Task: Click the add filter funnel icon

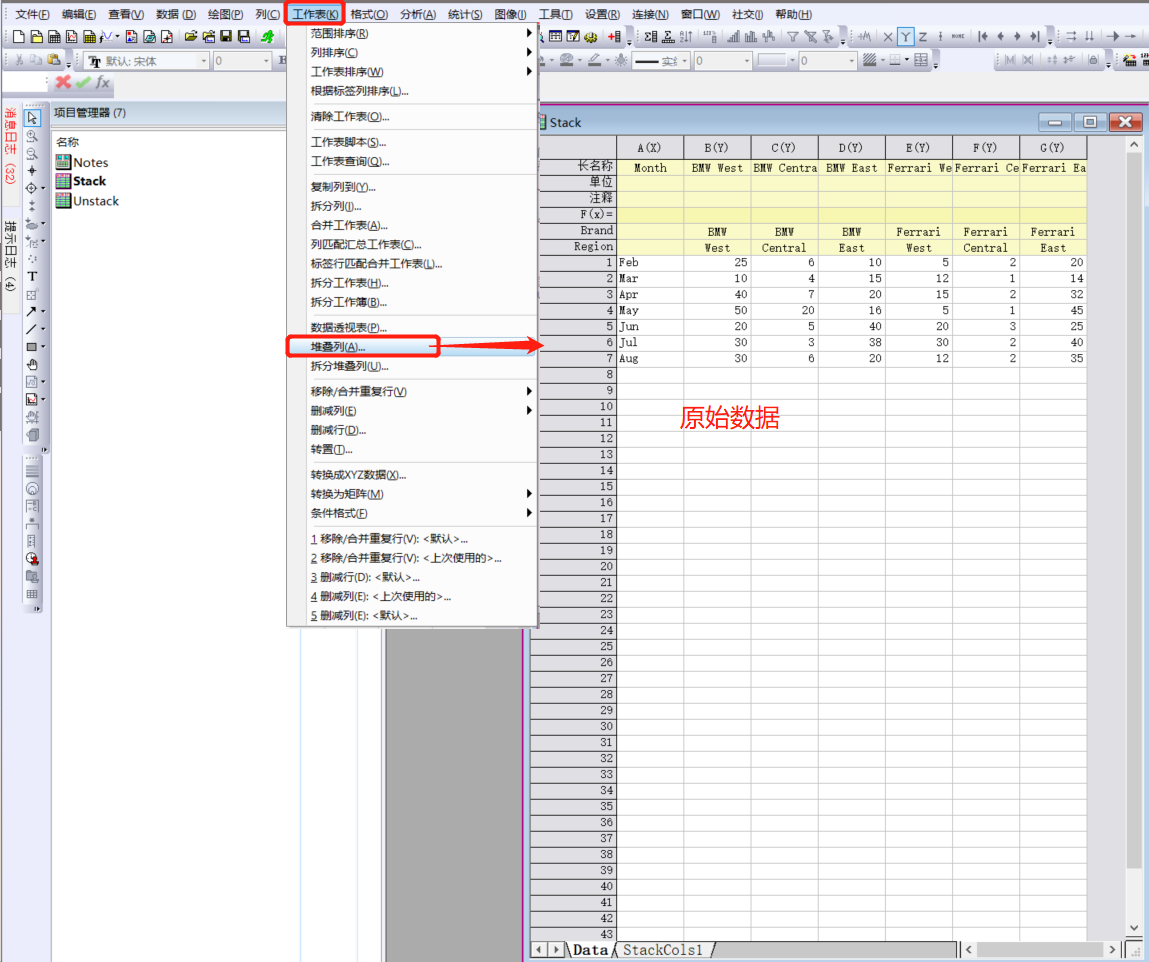Action: pos(792,36)
